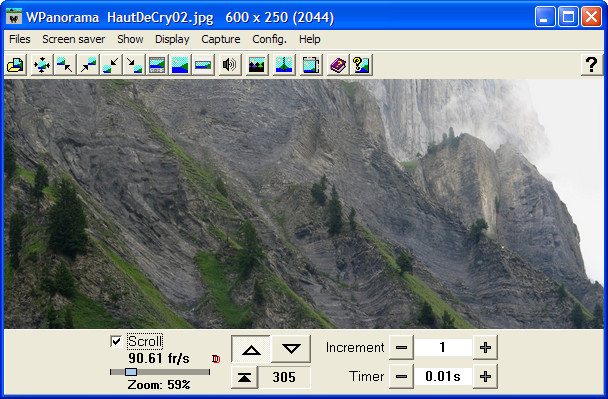
Task: Click the zoom slider thumb
Action: [131, 372]
